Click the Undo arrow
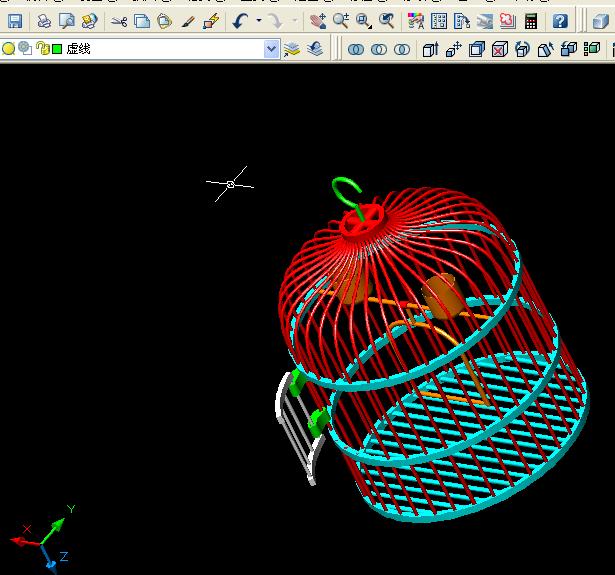The image size is (615, 575). [x=240, y=21]
